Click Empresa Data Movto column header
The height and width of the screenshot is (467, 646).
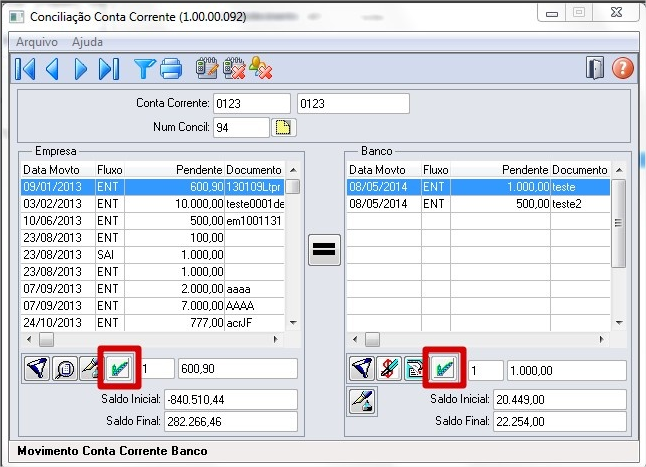(x=58, y=170)
